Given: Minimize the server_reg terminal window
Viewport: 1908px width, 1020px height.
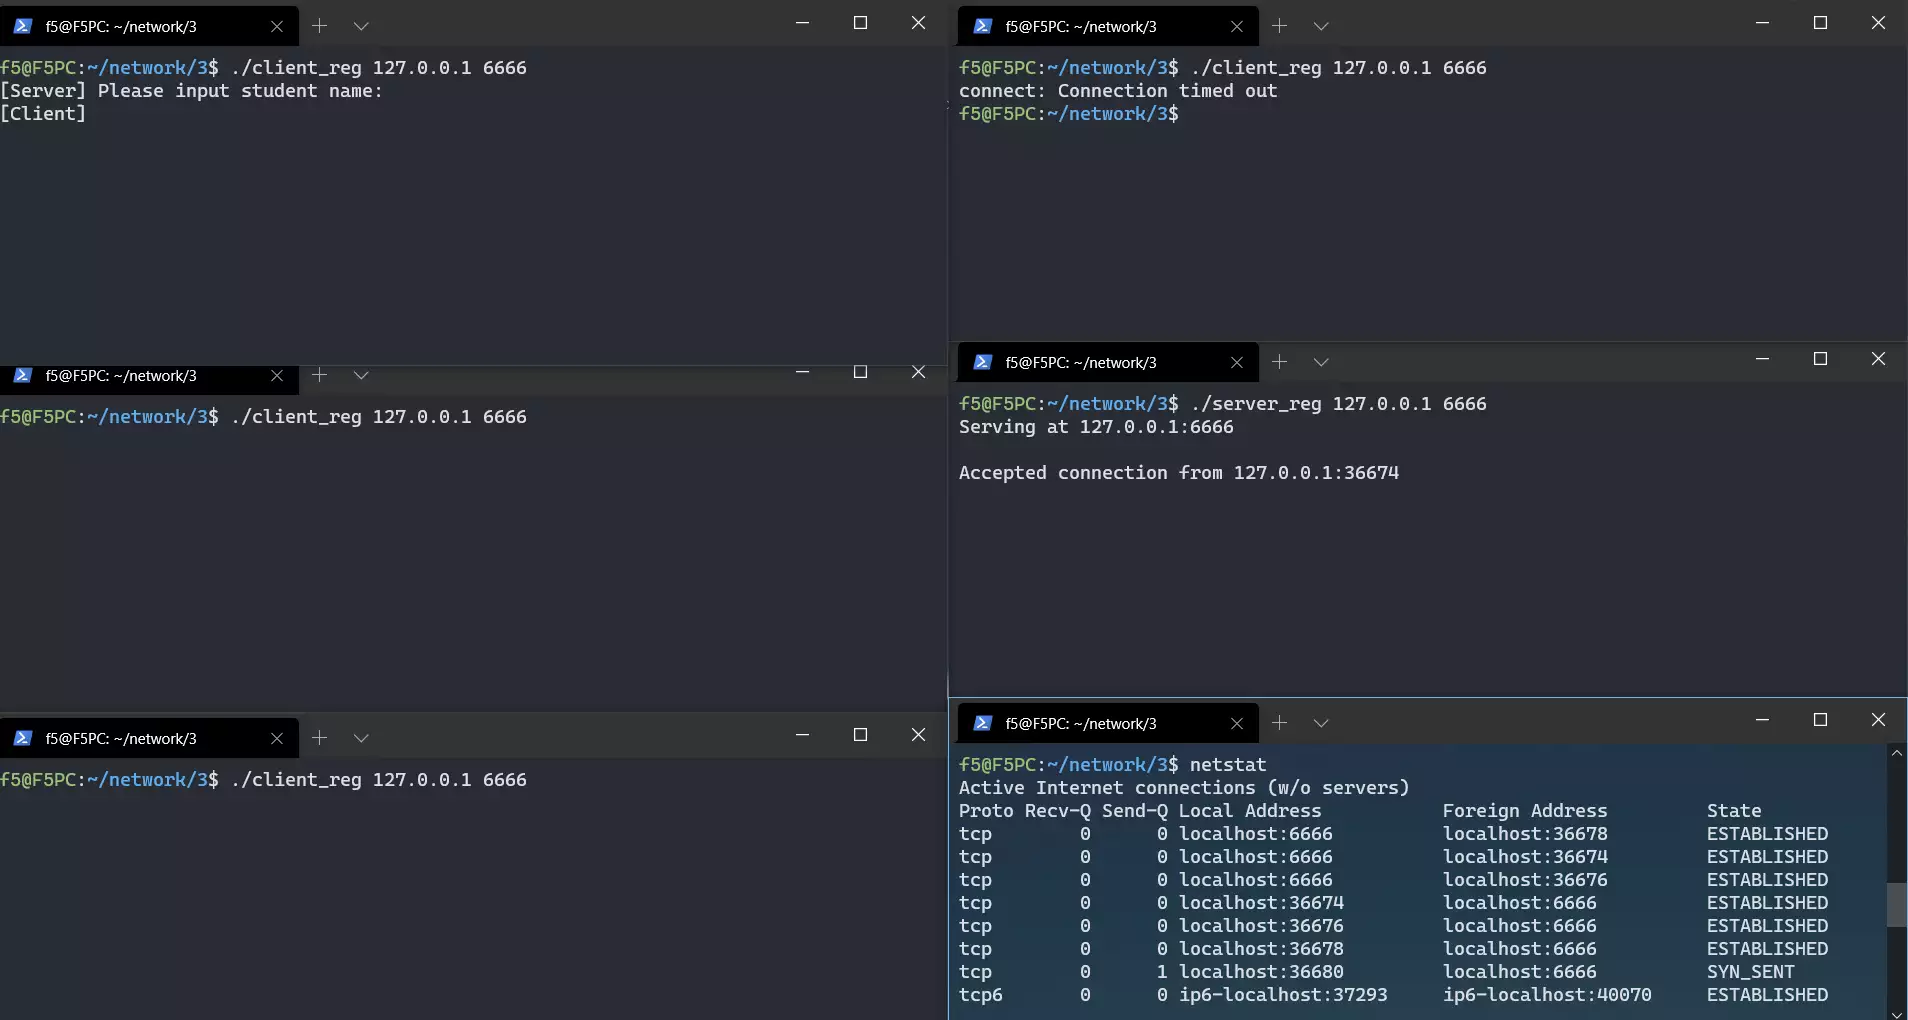Looking at the screenshot, I should [x=1762, y=359].
